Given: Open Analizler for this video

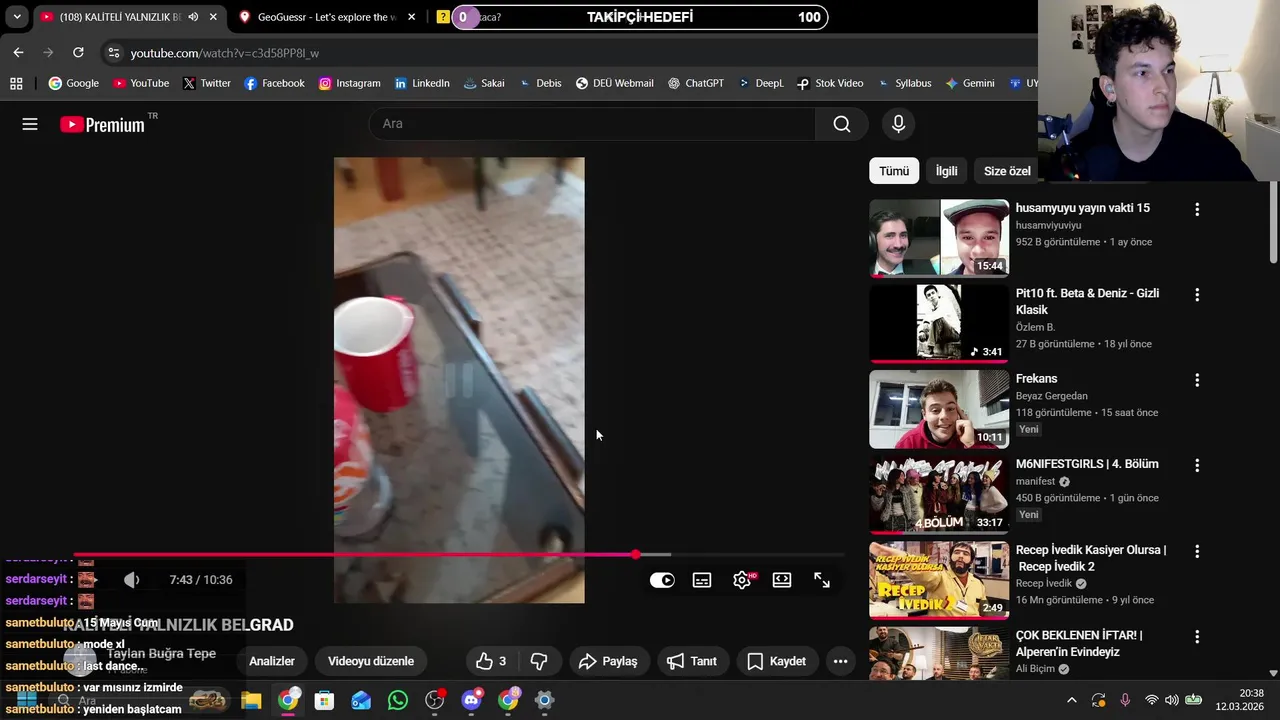Looking at the screenshot, I should pos(272,661).
